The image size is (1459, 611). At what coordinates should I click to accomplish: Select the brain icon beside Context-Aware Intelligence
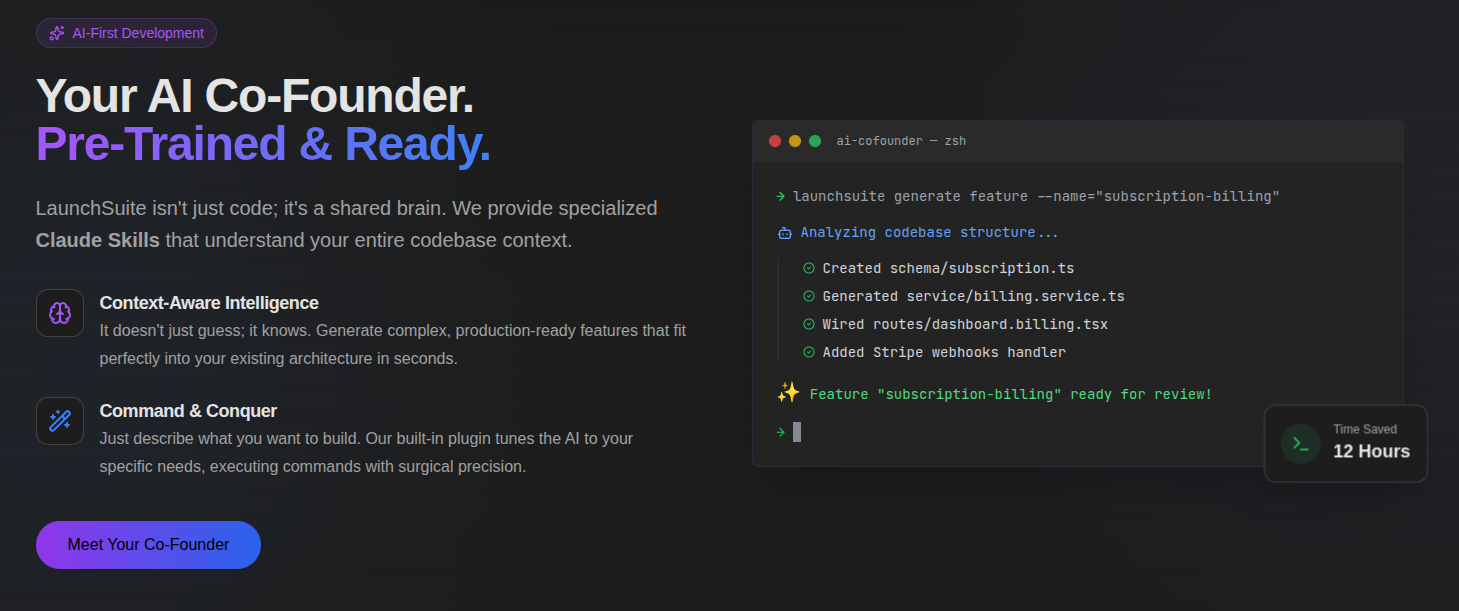click(x=60, y=313)
